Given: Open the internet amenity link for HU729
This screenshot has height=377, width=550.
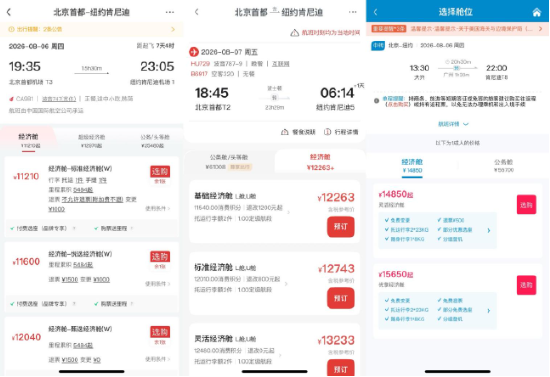Looking at the screenshot, I should tap(281, 64).
